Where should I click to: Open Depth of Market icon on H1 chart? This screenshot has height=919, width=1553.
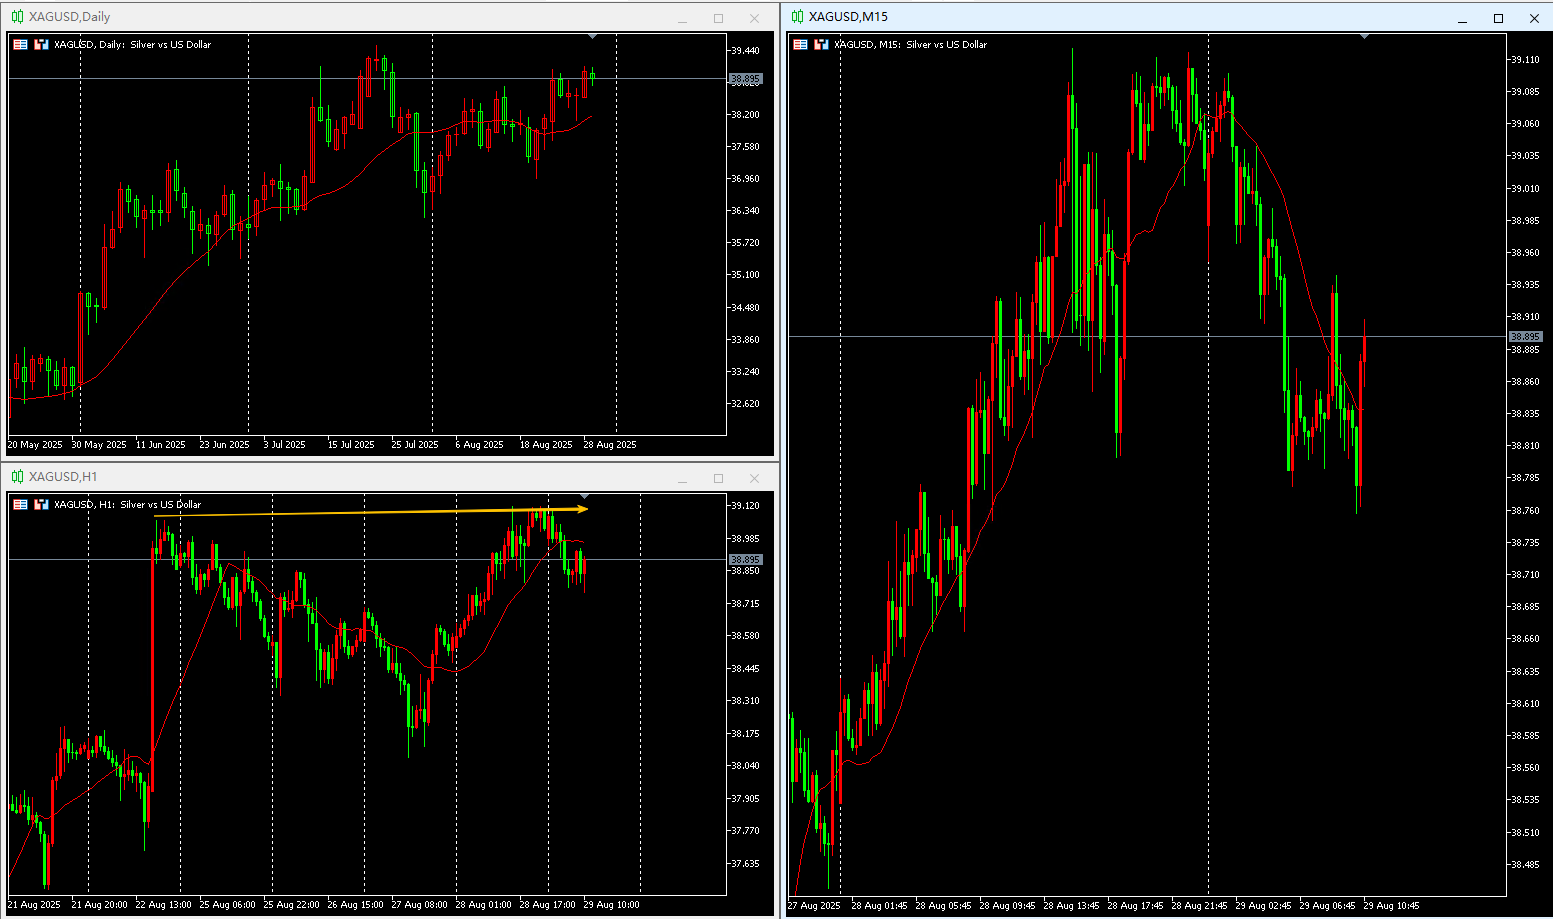[x=41, y=504]
